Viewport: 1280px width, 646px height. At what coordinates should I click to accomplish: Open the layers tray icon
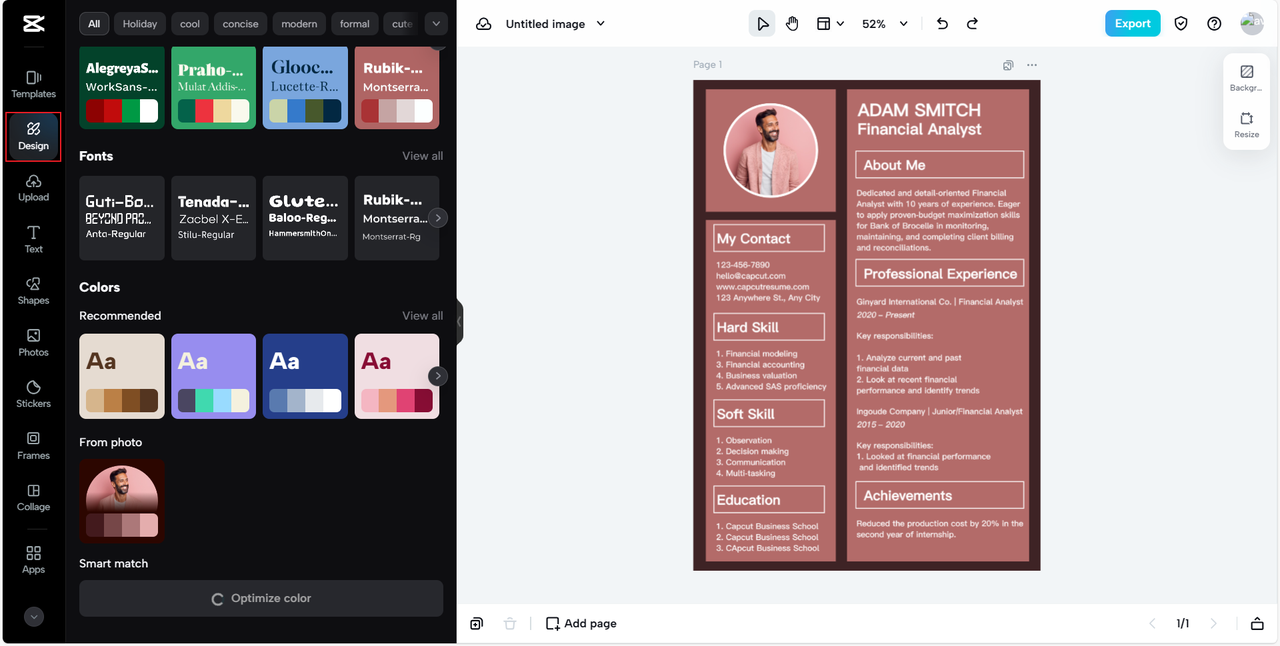point(1257,624)
